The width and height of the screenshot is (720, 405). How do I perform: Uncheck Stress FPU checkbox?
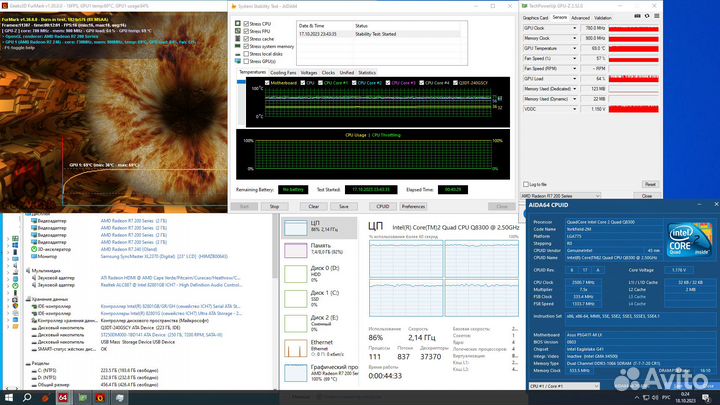click(x=247, y=31)
